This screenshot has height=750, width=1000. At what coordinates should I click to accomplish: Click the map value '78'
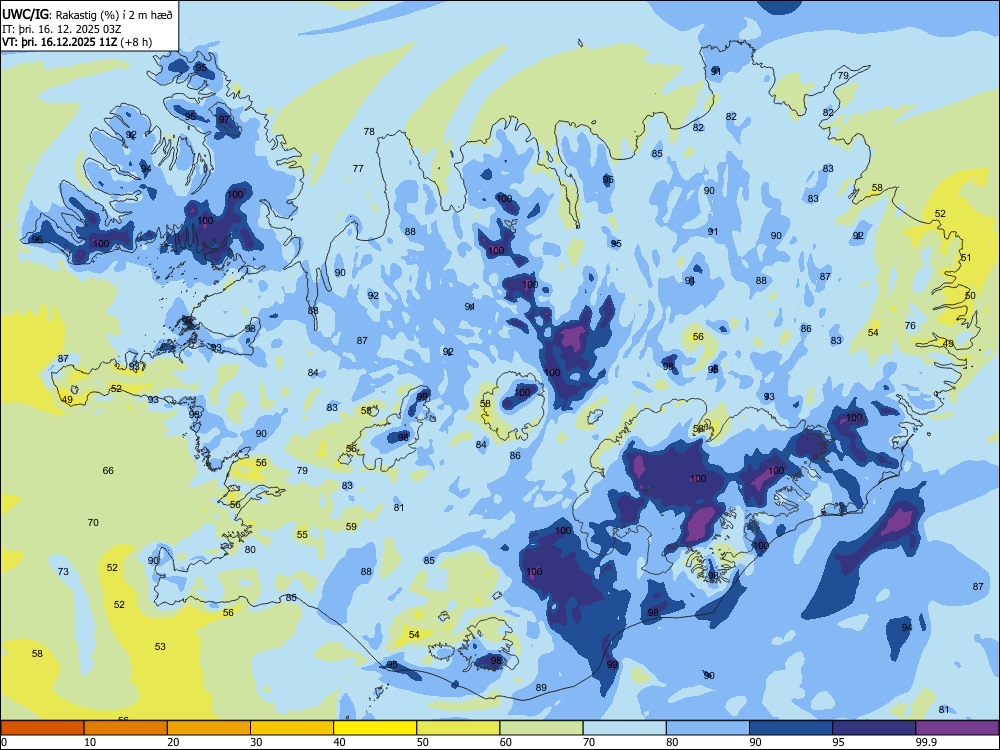click(369, 131)
